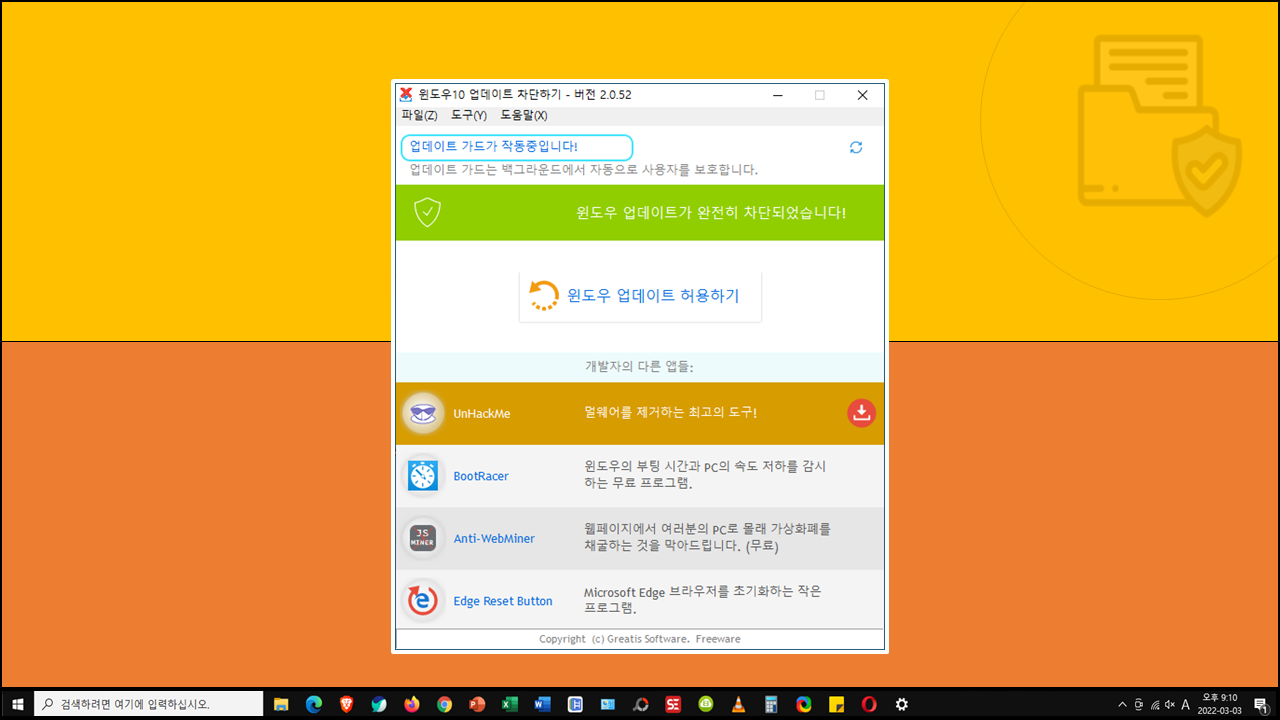
Task: Click the red X app icon in title bar
Action: 406,95
